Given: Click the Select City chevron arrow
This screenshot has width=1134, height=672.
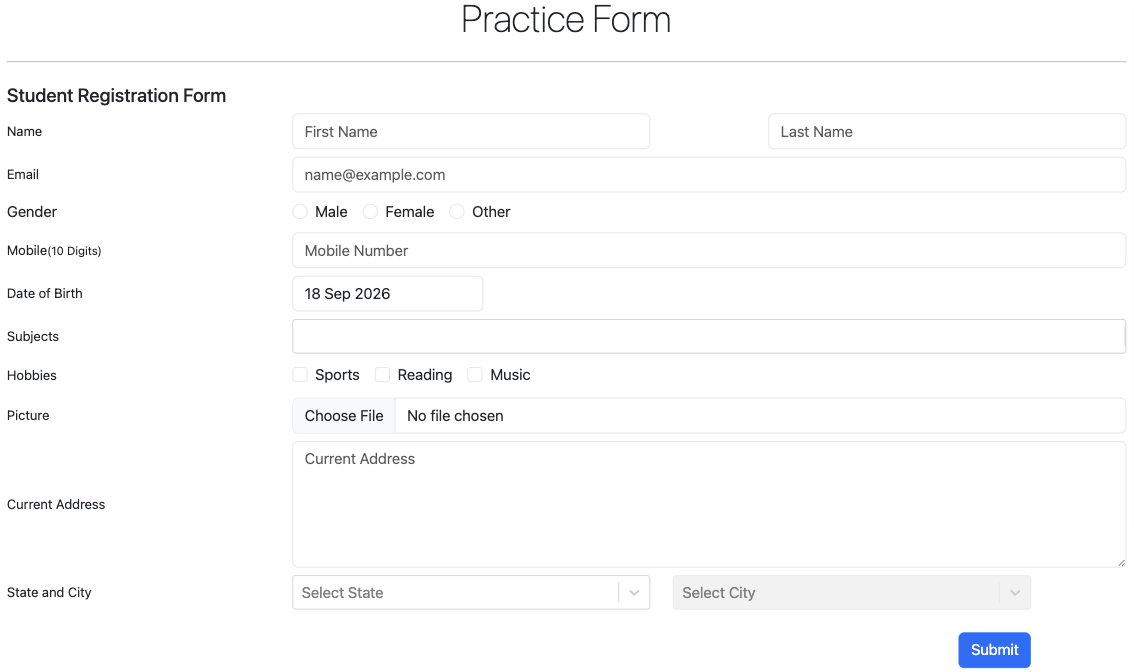Looking at the screenshot, I should pos(1015,592).
